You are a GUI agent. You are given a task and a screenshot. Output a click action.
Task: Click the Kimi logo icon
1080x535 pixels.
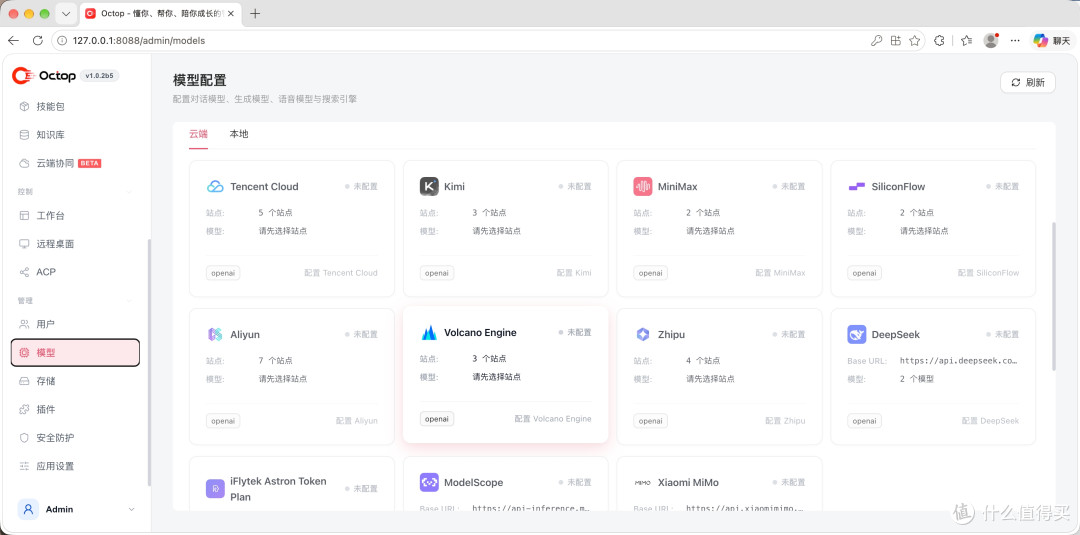(x=429, y=187)
